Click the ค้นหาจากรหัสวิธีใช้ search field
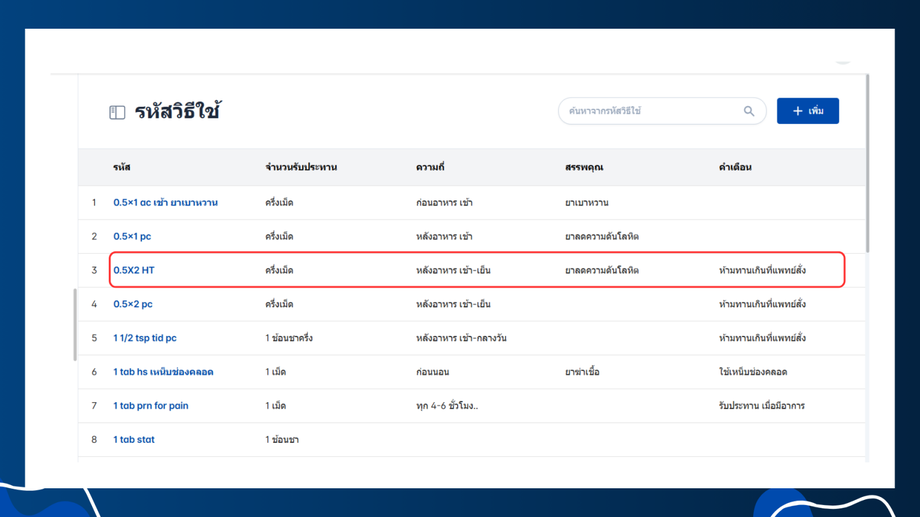Screen dimensions: 920x517 (x=662, y=111)
